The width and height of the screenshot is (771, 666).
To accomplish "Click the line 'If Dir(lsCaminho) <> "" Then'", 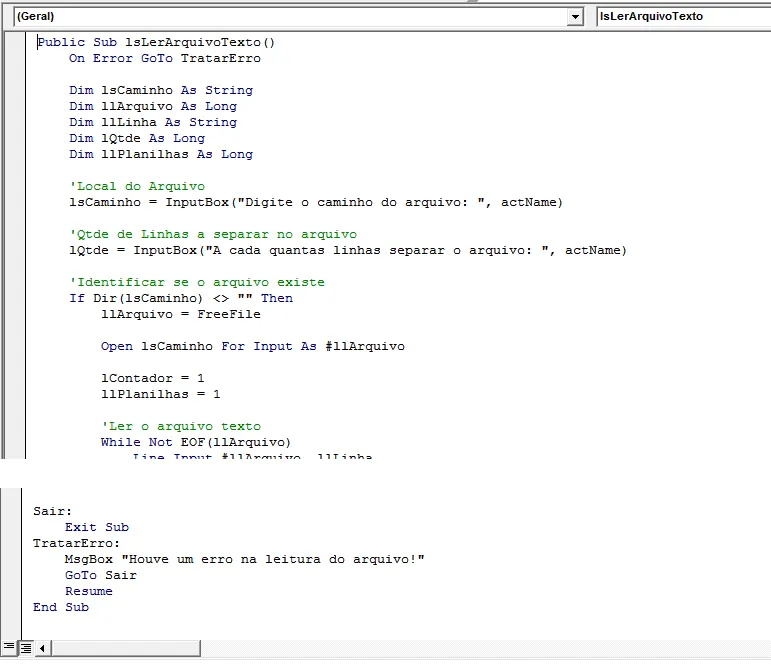I will (x=180, y=298).
